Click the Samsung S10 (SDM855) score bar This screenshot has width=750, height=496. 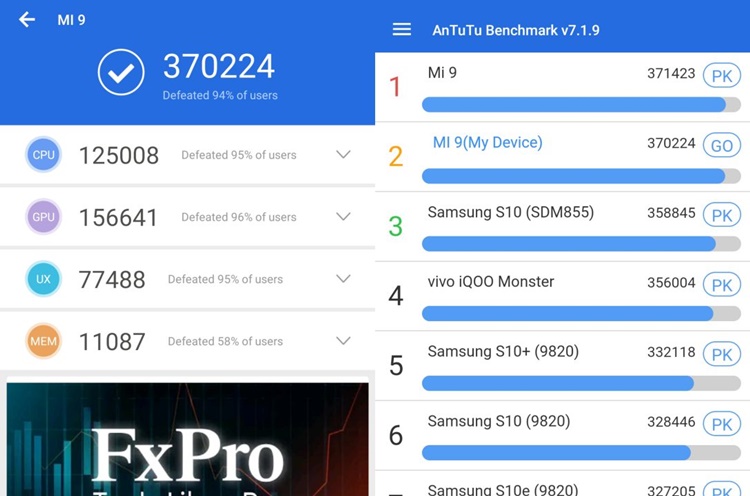tap(581, 243)
